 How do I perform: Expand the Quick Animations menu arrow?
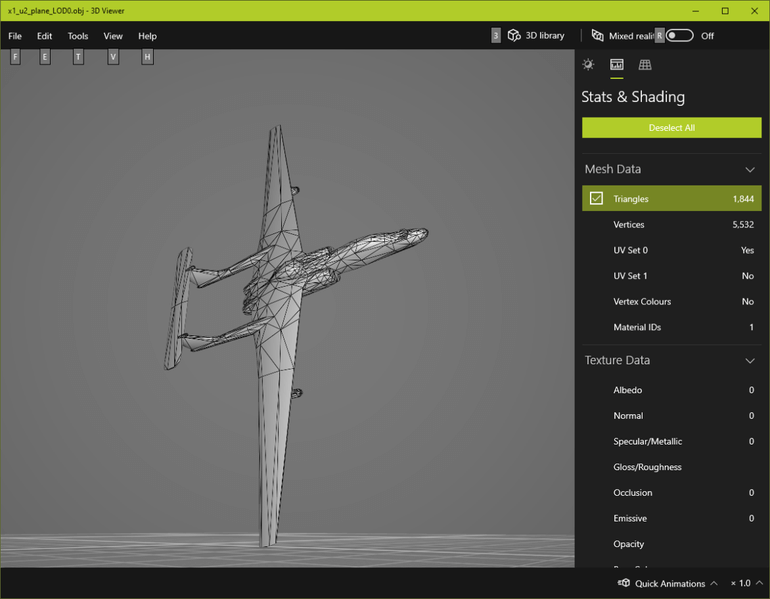[x=714, y=583]
